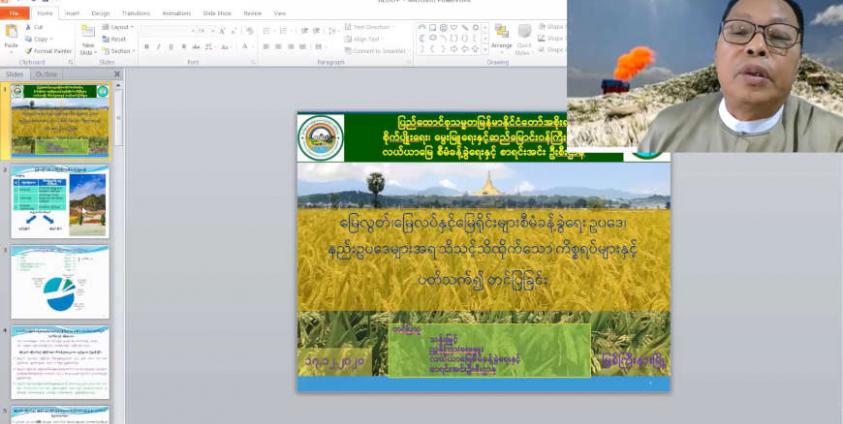Image resolution: width=843 pixels, height=424 pixels.
Task: Toggle Underline formatting
Action: (x=171, y=47)
